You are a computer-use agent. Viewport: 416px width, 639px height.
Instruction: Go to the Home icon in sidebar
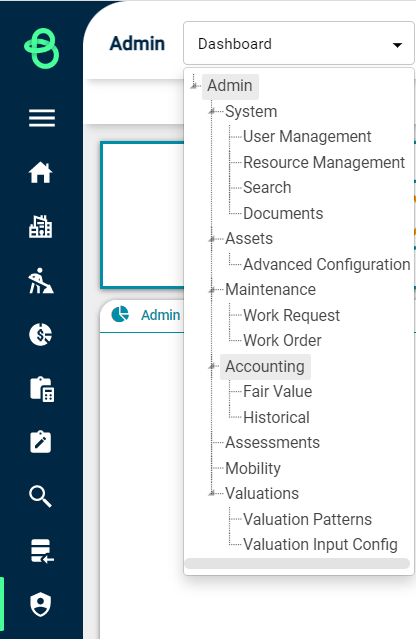click(40, 173)
